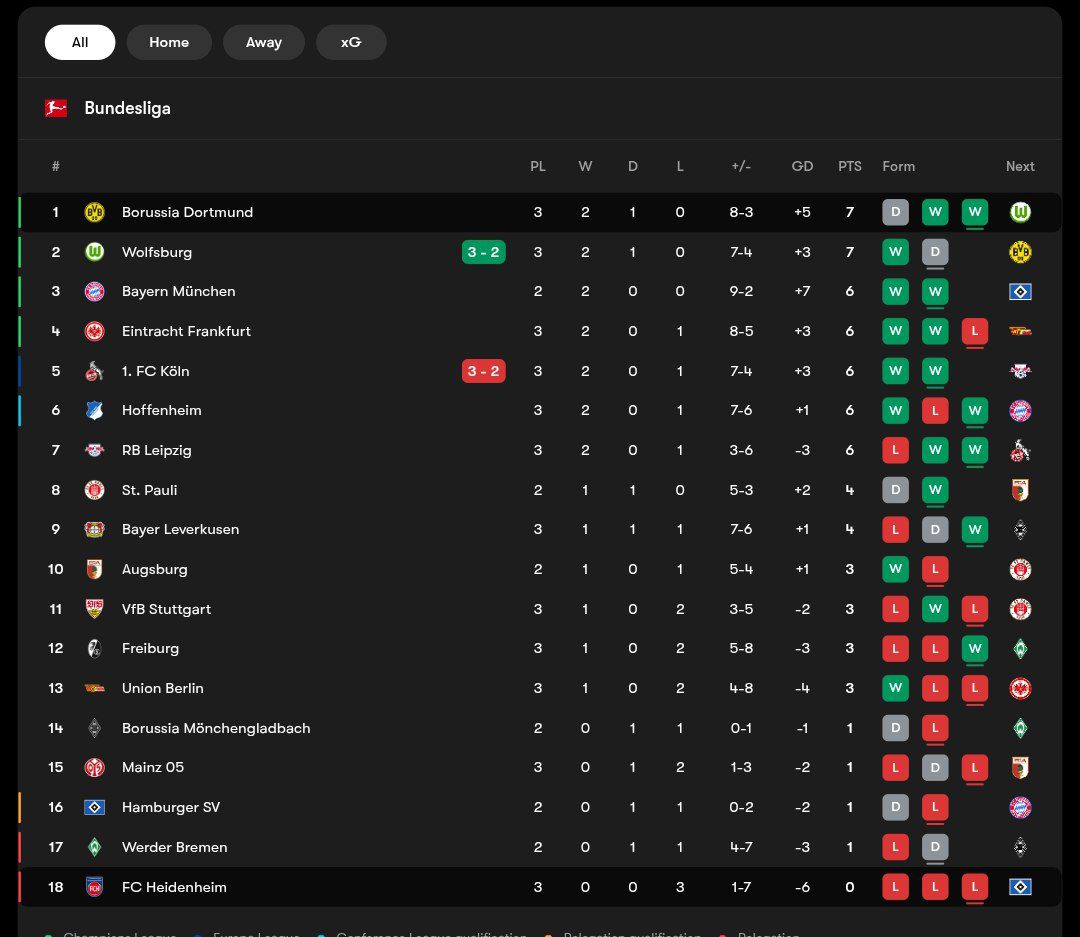Click the Bayern München club badge
1080x937 pixels.
tap(94, 291)
